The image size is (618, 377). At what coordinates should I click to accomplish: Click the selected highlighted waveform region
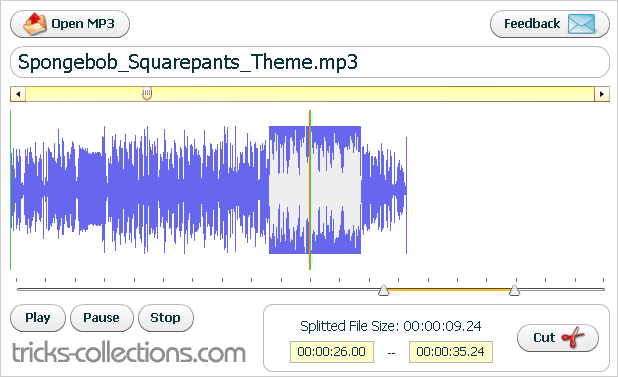315,190
